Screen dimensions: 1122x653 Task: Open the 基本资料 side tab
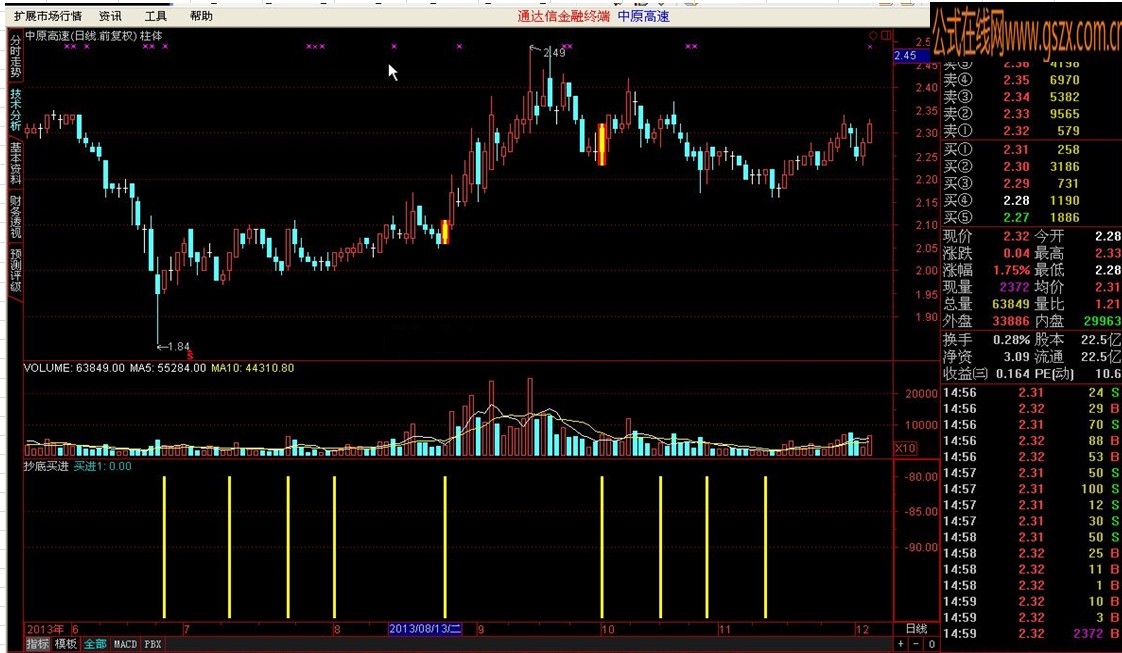point(15,164)
